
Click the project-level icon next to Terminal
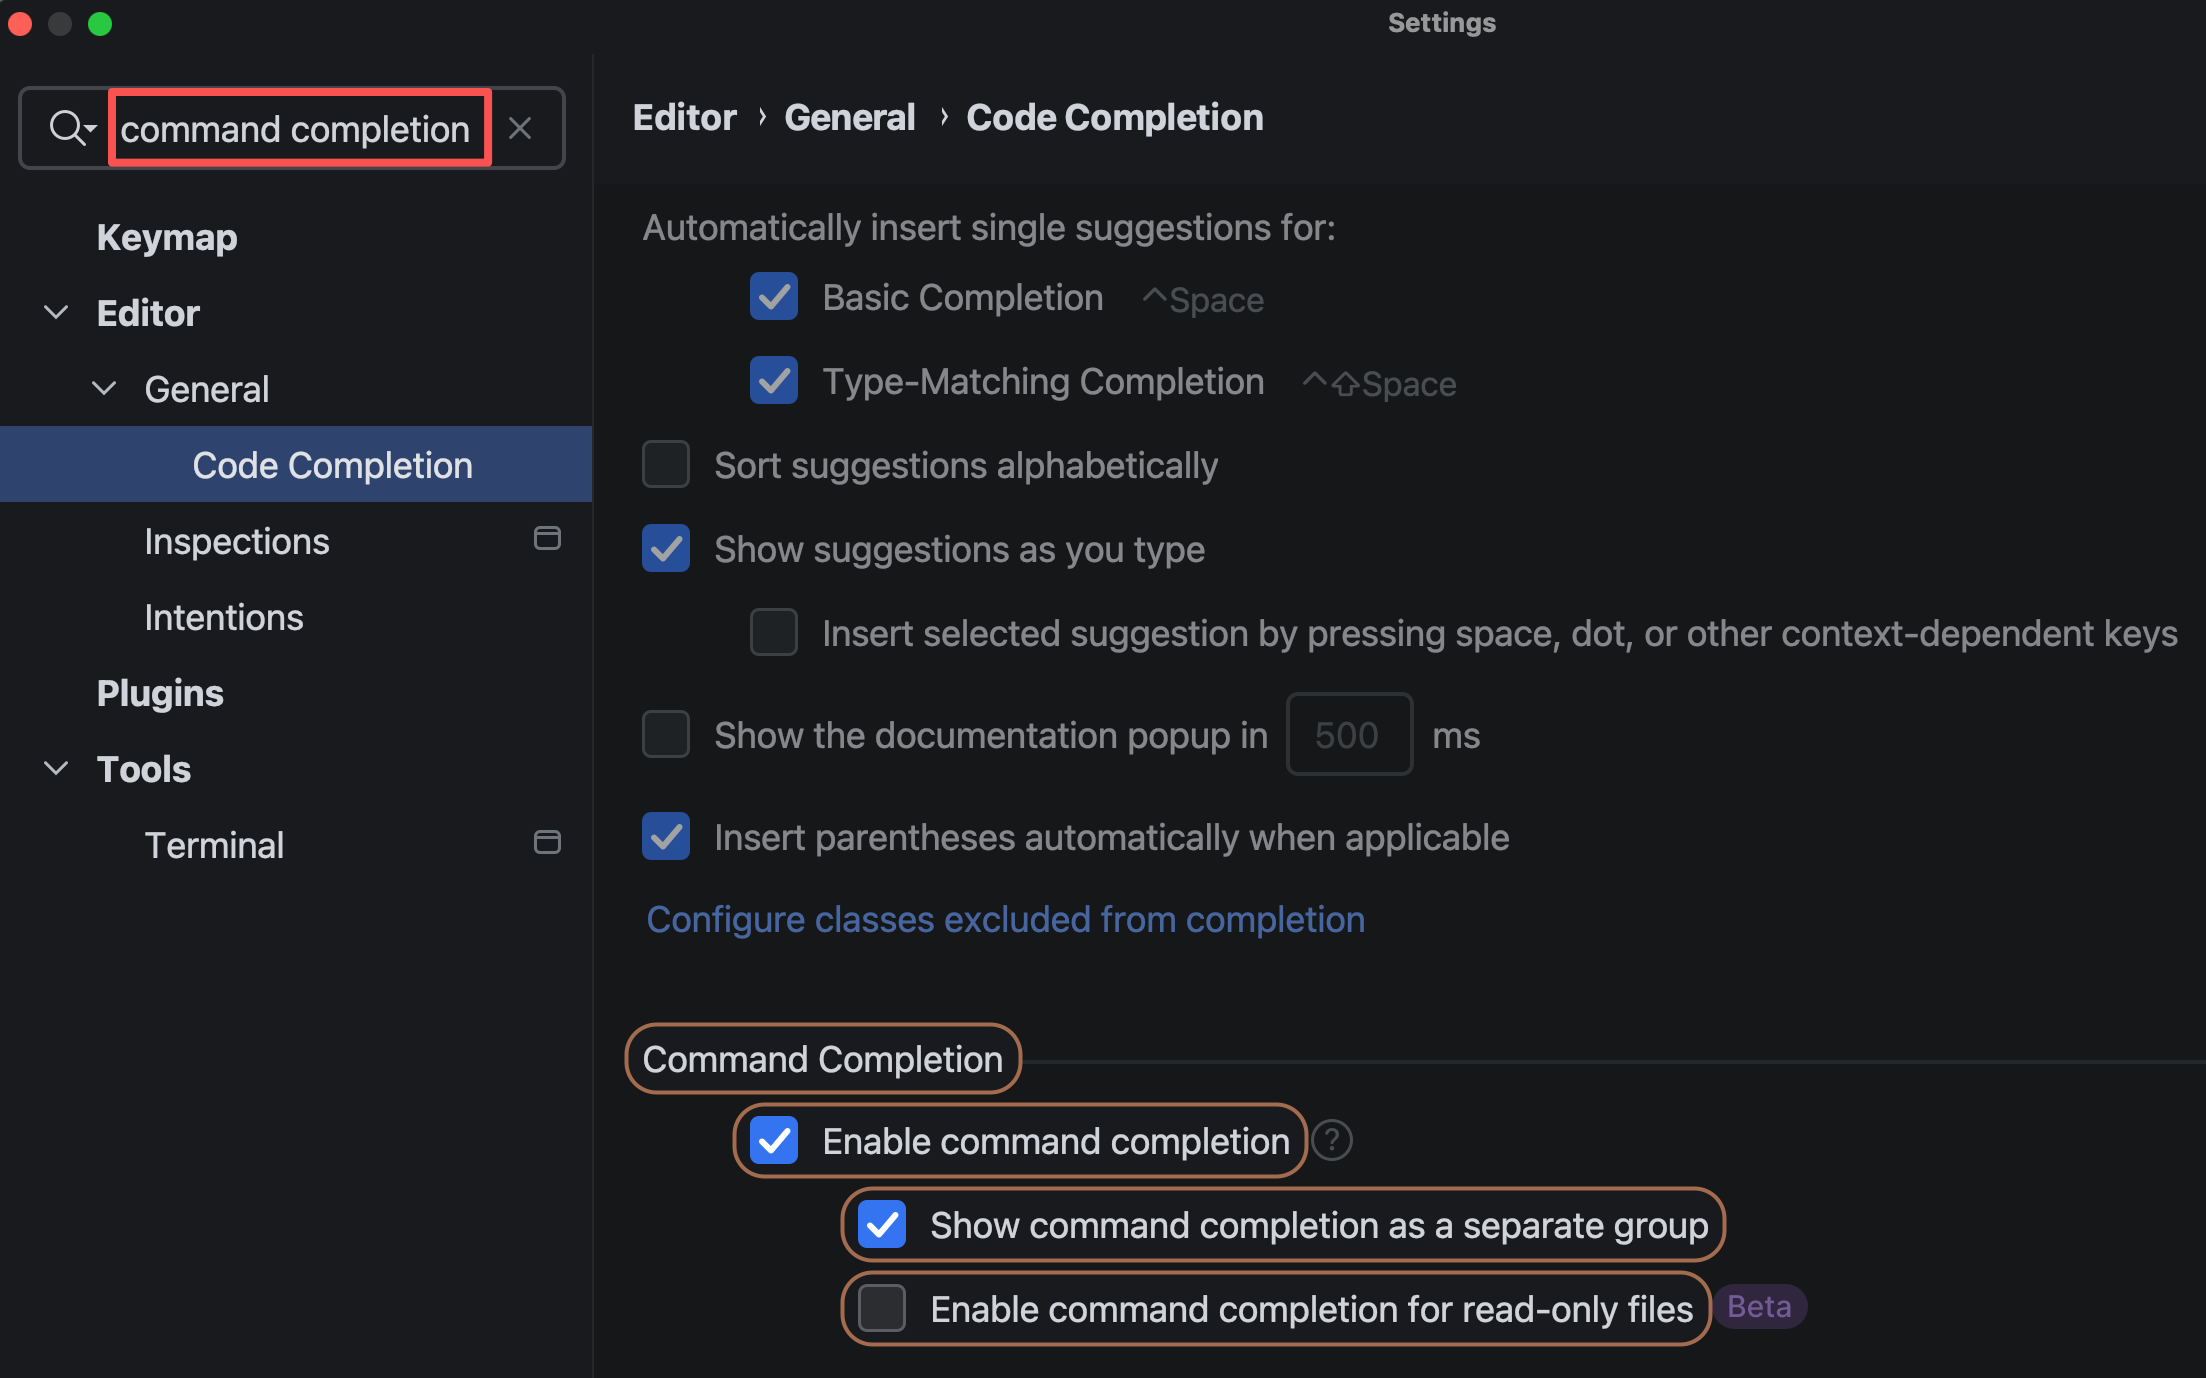(547, 843)
